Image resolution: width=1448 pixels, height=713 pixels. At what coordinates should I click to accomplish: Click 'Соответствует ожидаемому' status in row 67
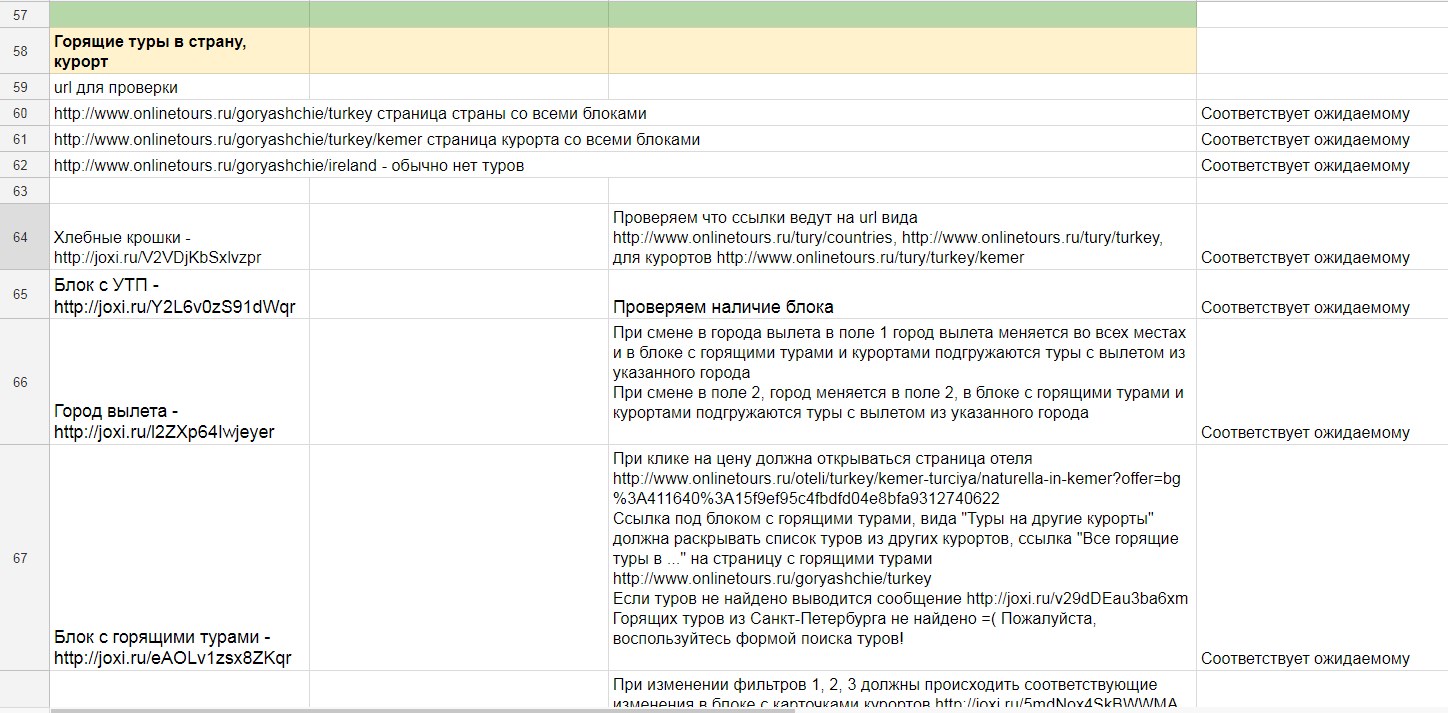click(x=1322, y=558)
